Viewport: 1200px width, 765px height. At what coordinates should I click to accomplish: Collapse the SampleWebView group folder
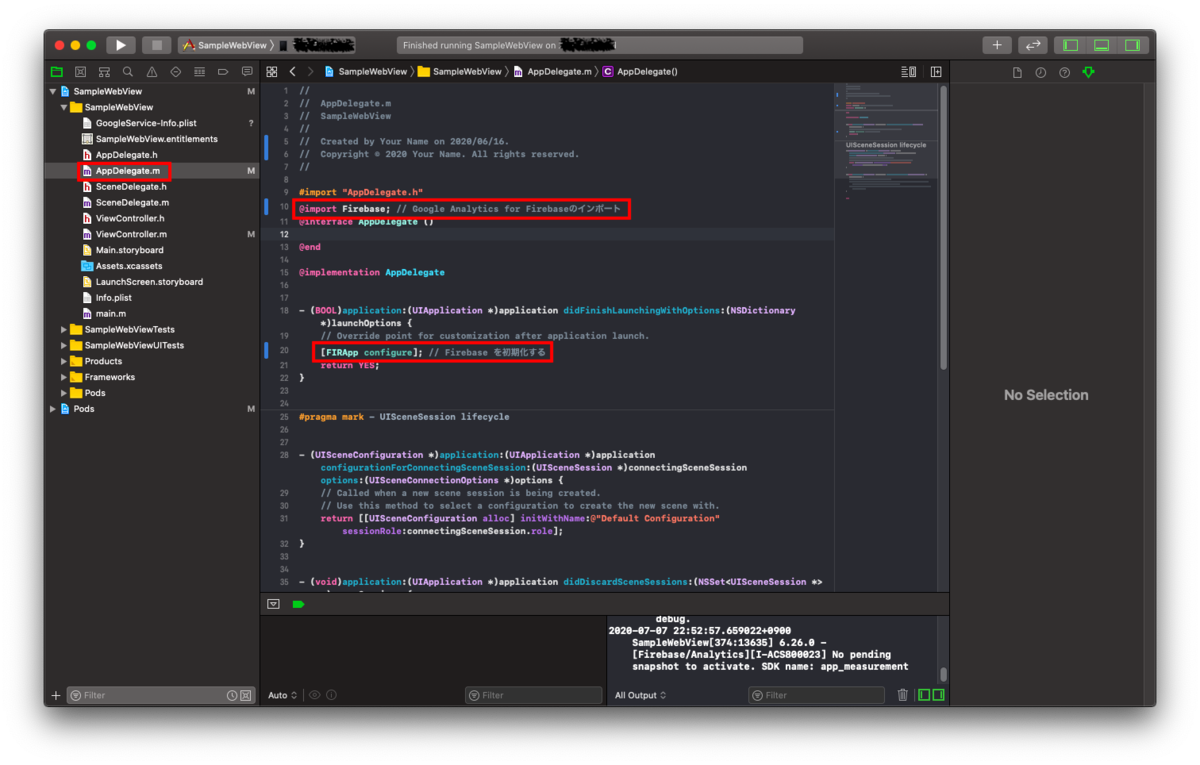64,107
